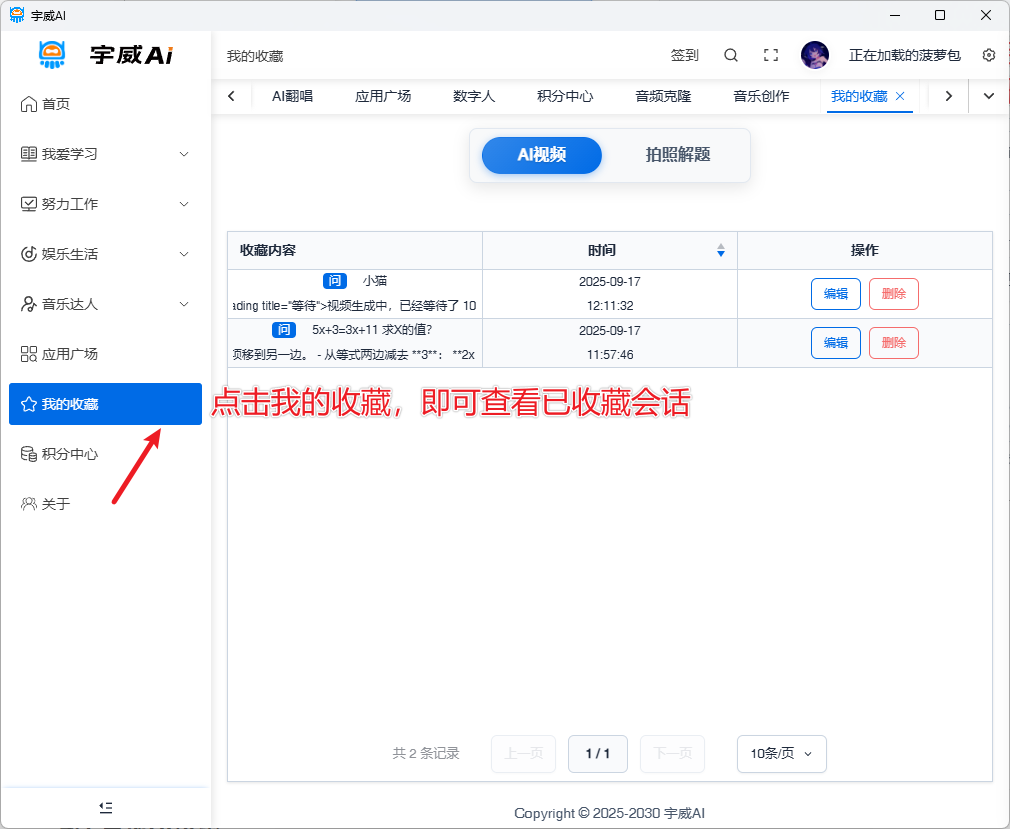Select the 音乐创作 tab
Image resolution: width=1010 pixels, height=829 pixels.
(761, 96)
